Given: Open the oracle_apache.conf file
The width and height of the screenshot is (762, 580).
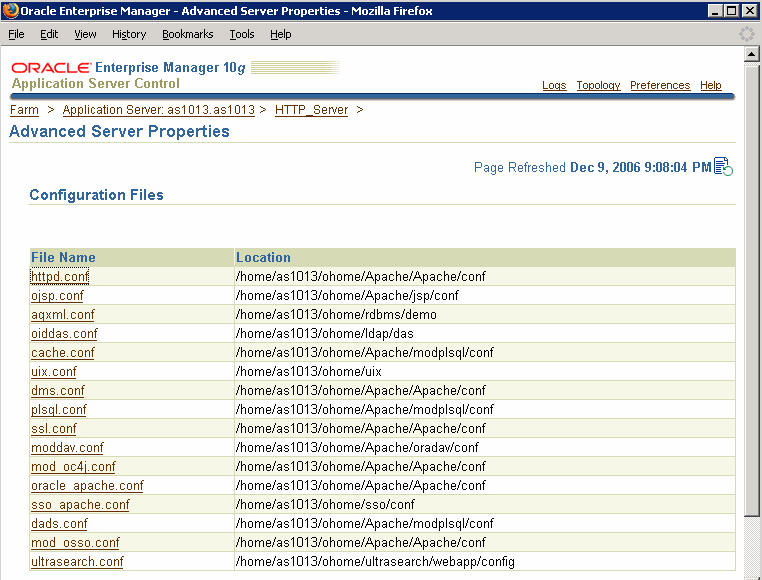Looking at the screenshot, I should pyautogui.click(x=87, y=485).
